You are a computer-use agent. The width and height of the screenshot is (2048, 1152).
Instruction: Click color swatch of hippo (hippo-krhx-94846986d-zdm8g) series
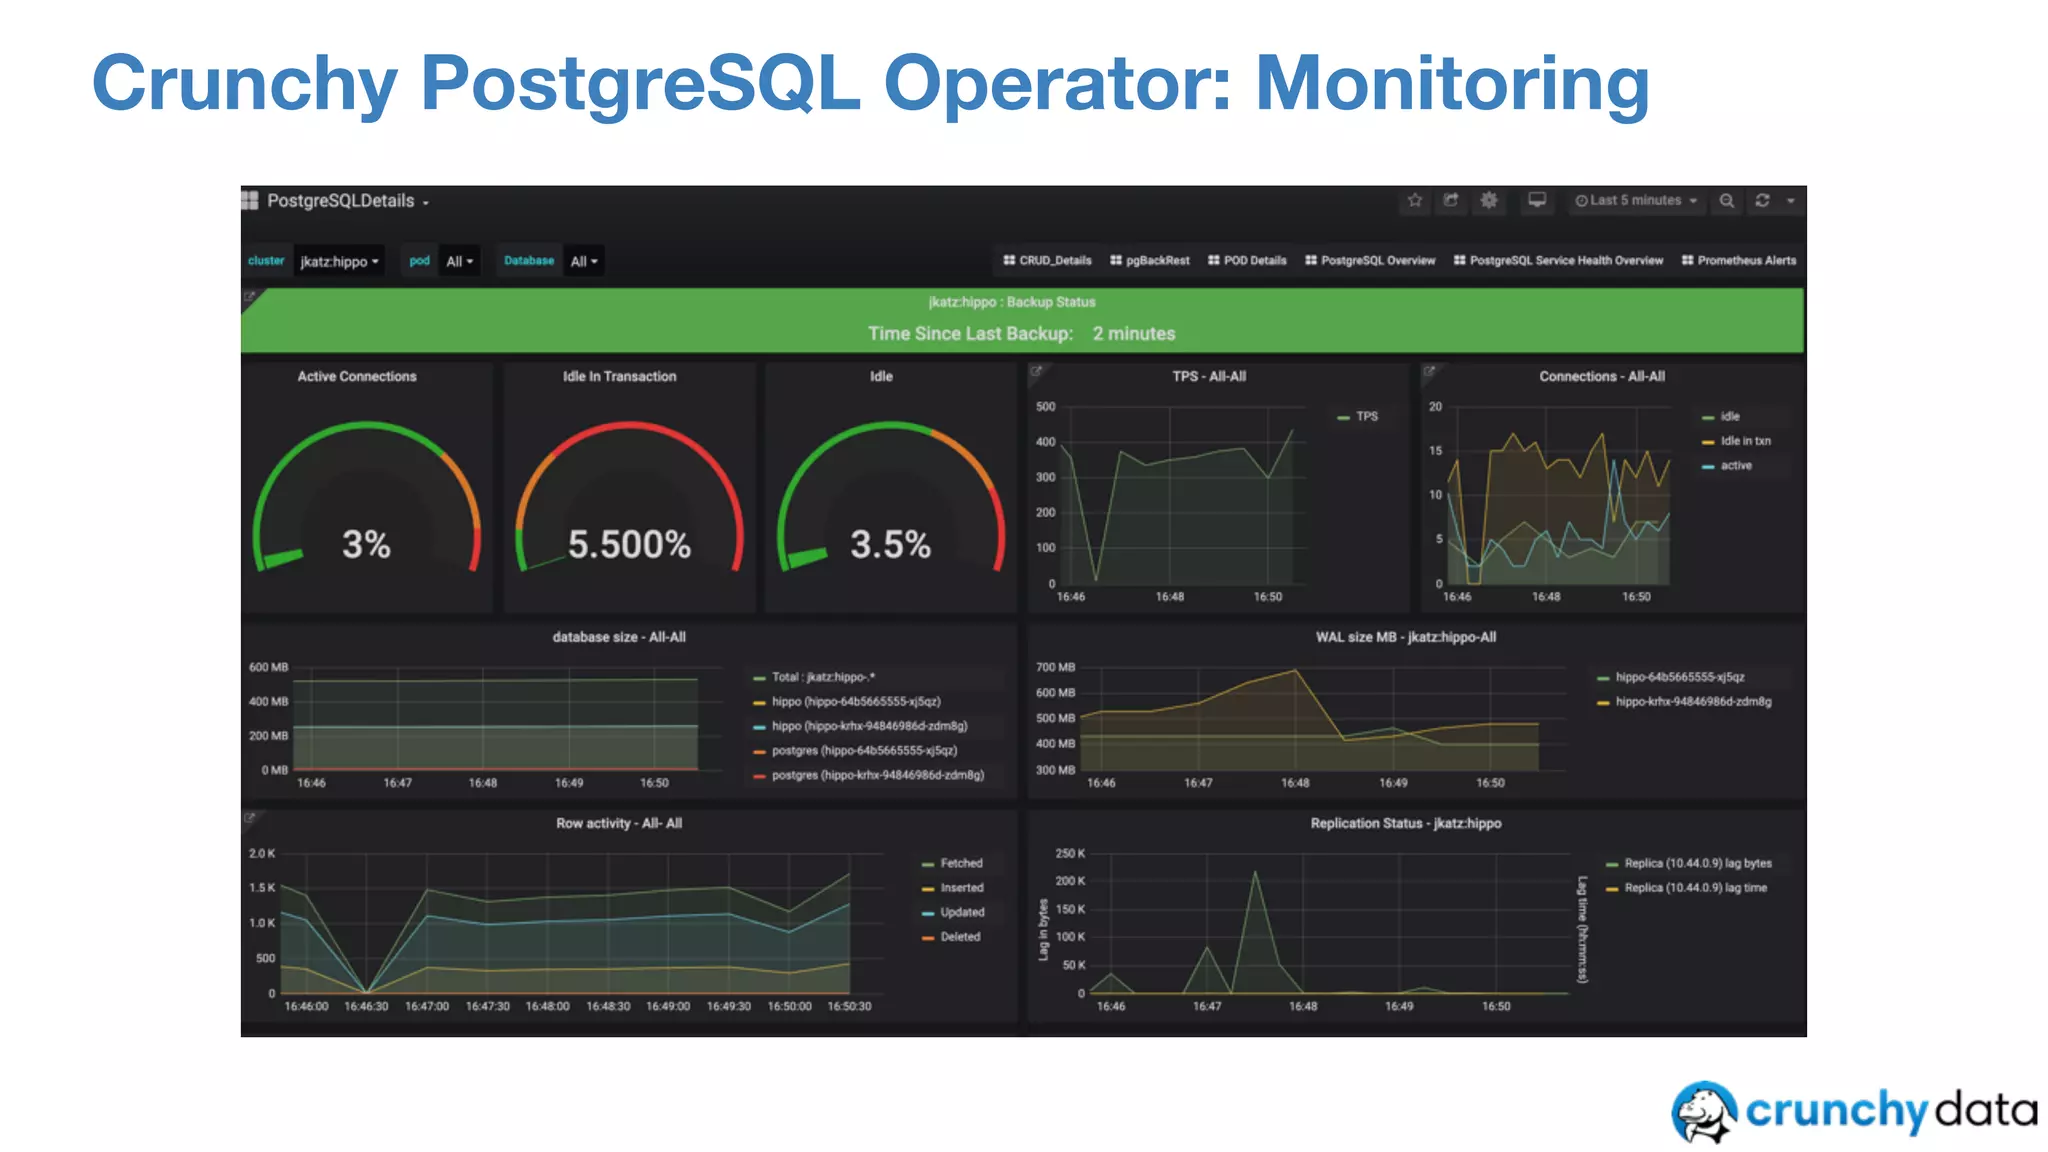[760, 727]
